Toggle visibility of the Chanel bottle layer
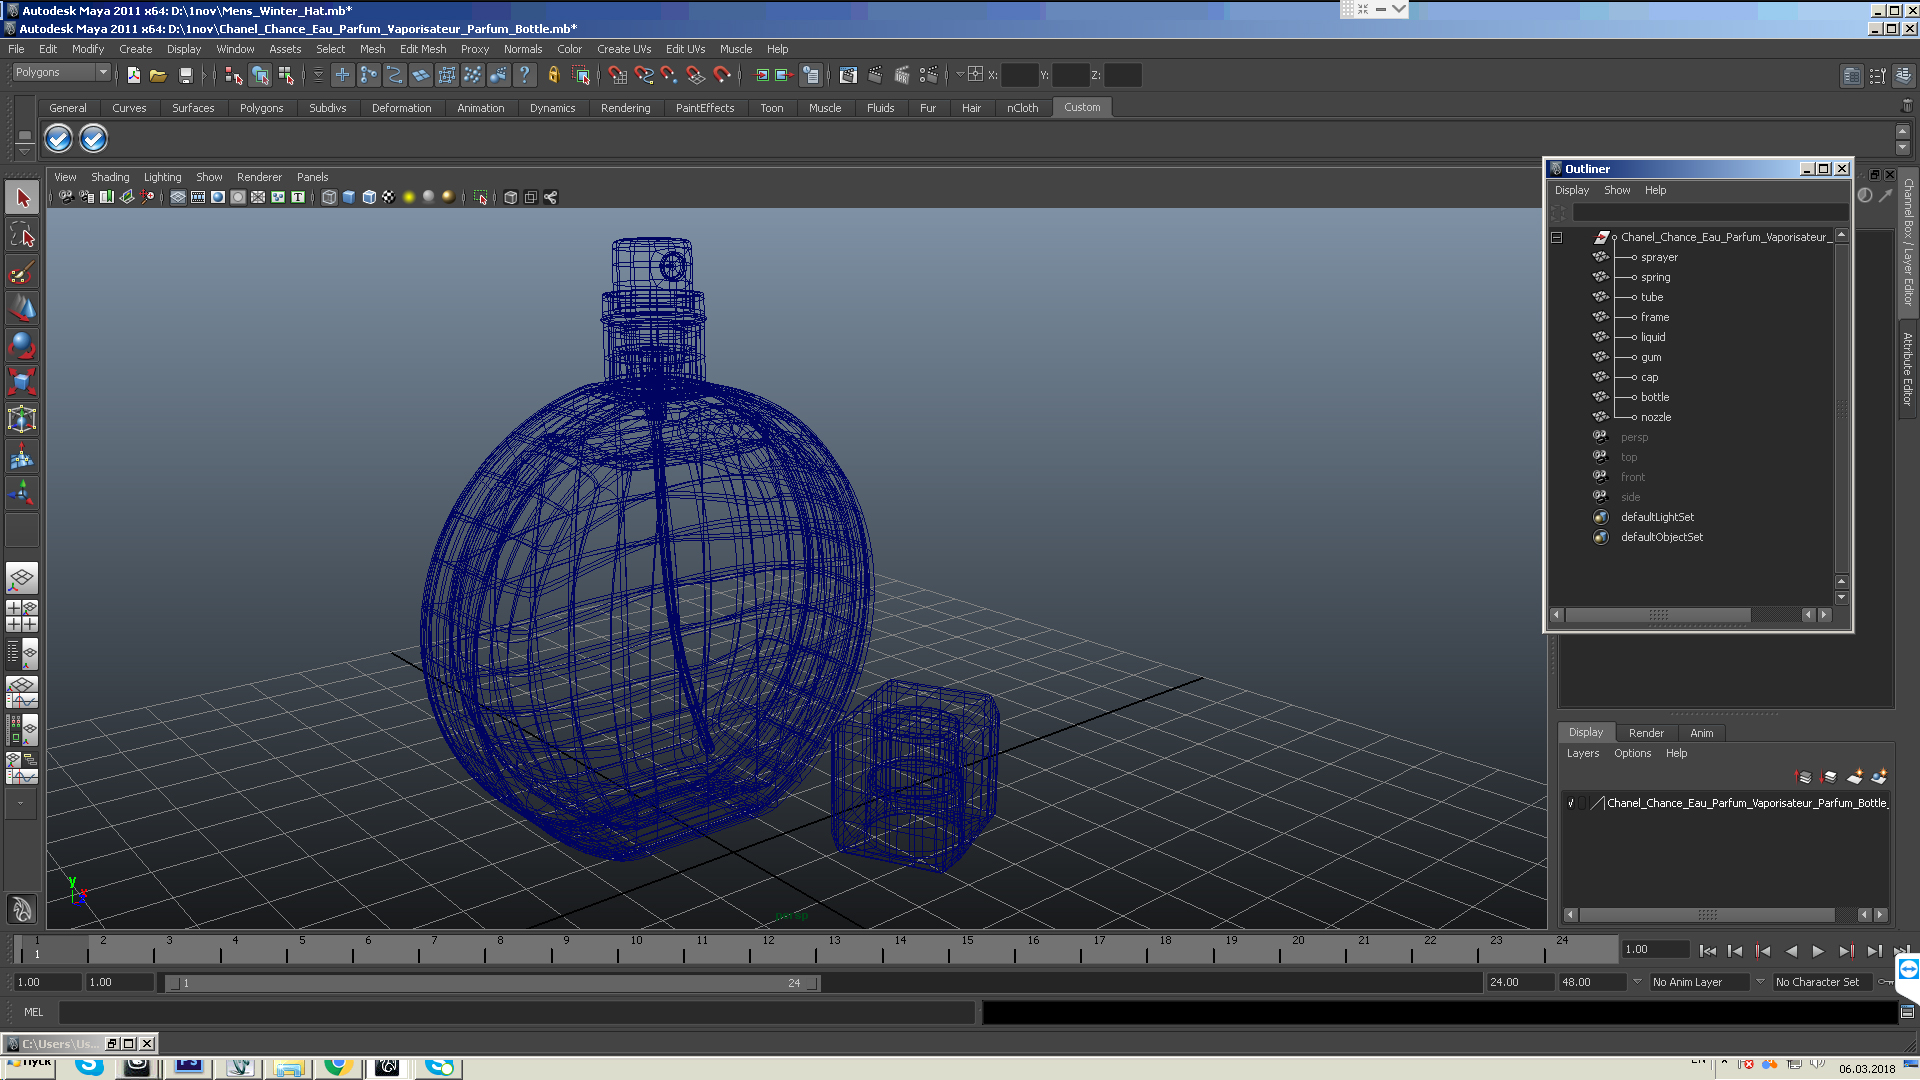 coord(1571,803)
